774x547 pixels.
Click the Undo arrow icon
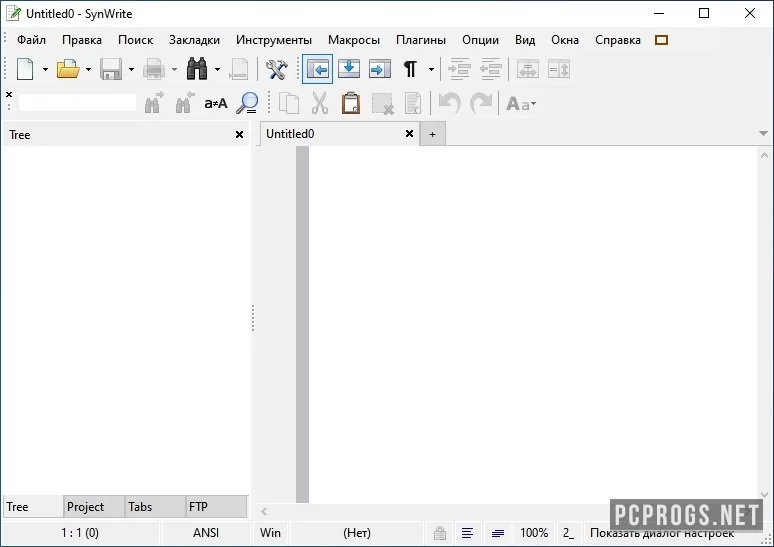coord(450,103)
